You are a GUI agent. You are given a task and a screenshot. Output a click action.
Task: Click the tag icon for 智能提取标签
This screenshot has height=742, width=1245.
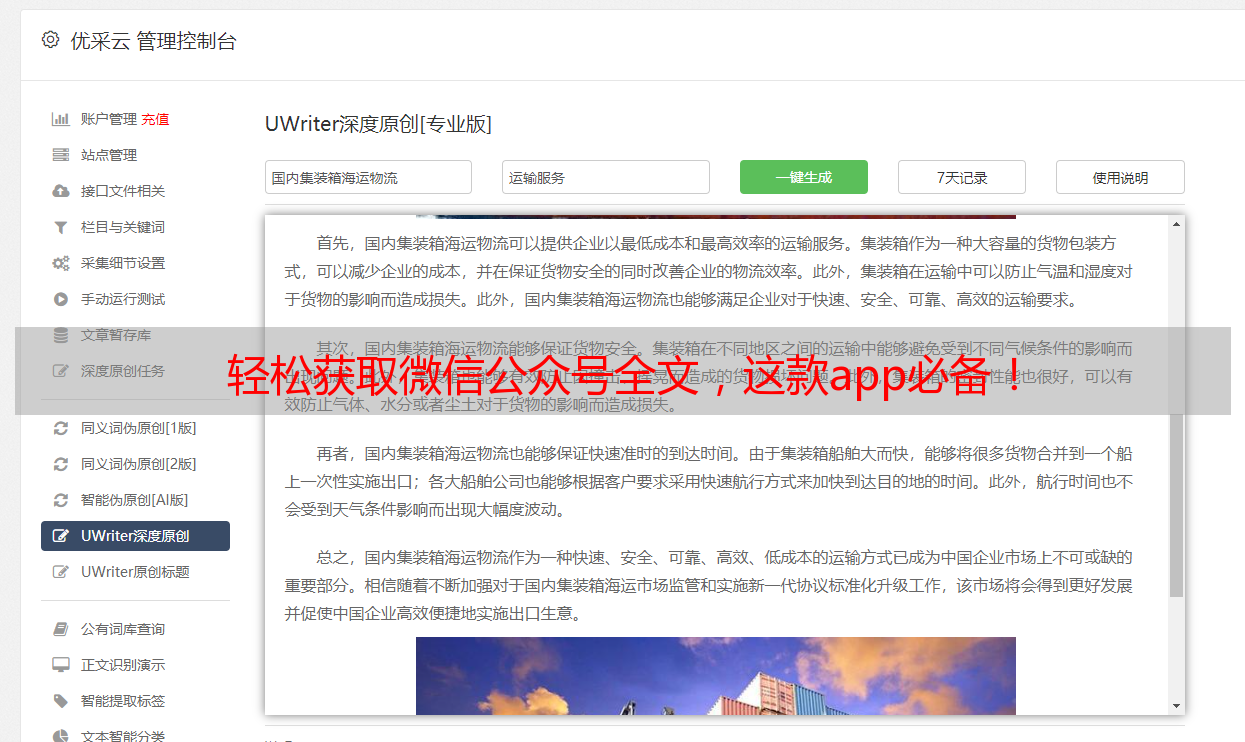(x=61, y=701)
